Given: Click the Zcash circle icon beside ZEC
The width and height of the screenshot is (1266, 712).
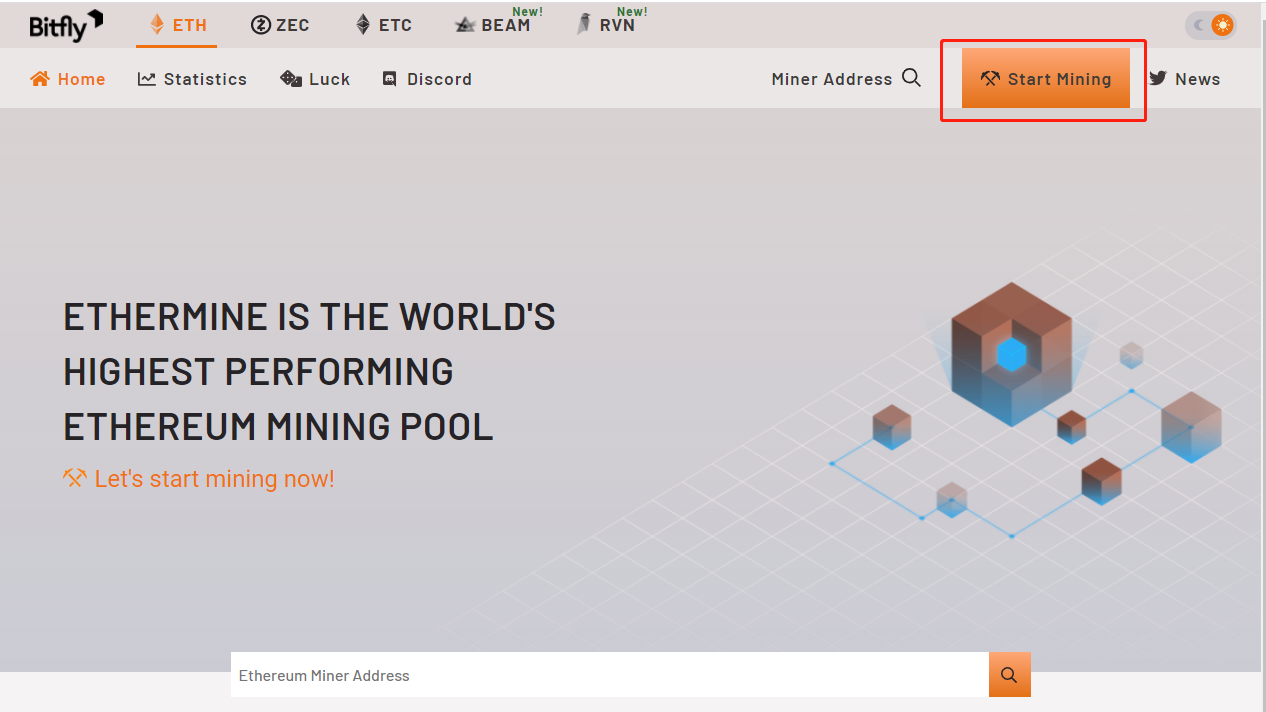Looking at the screenshot, I should coord(261,25).
